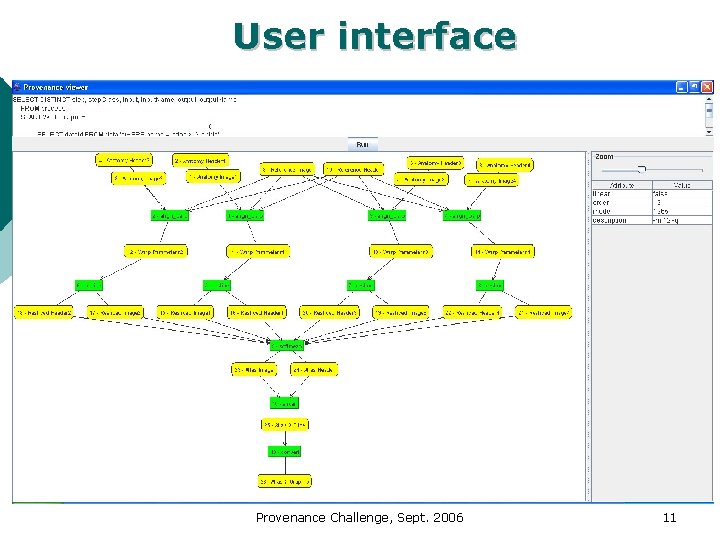Click the 'false' value cell
Screen dimensions: 720x540
point(682,194)
